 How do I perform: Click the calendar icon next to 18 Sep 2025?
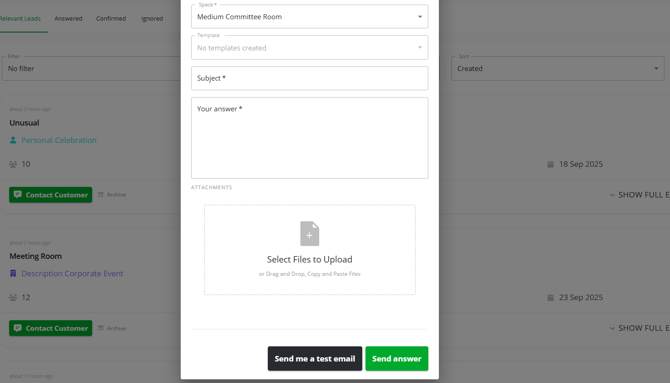[550, 164]
